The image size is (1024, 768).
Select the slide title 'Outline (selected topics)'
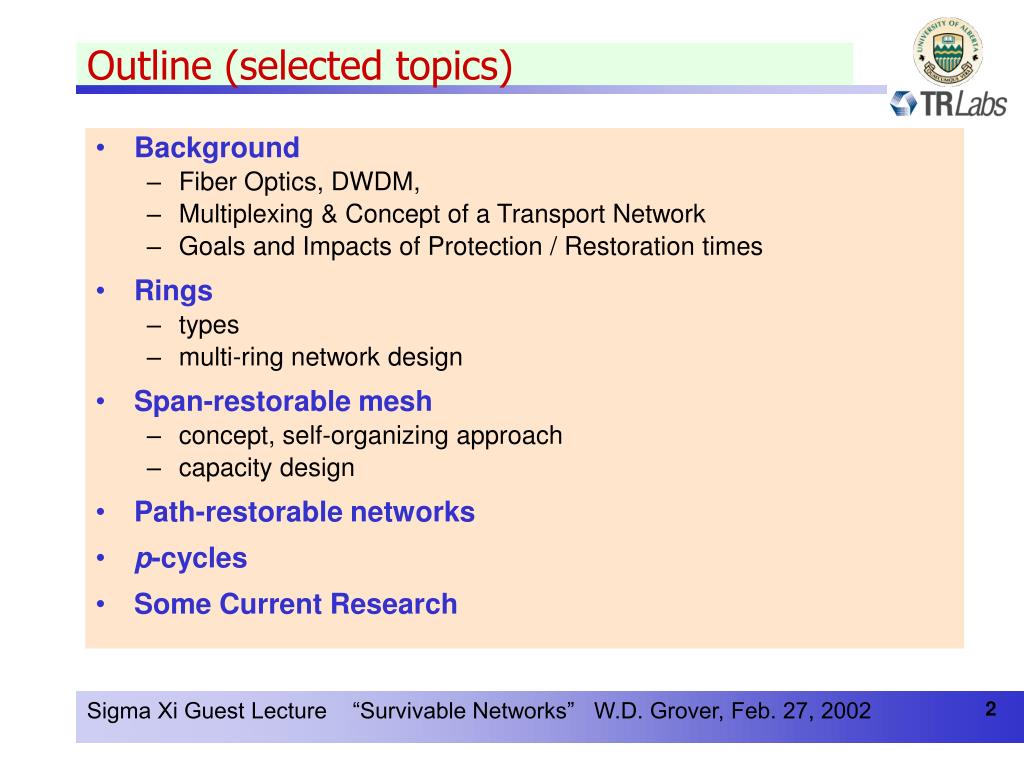tap(300, 67)
